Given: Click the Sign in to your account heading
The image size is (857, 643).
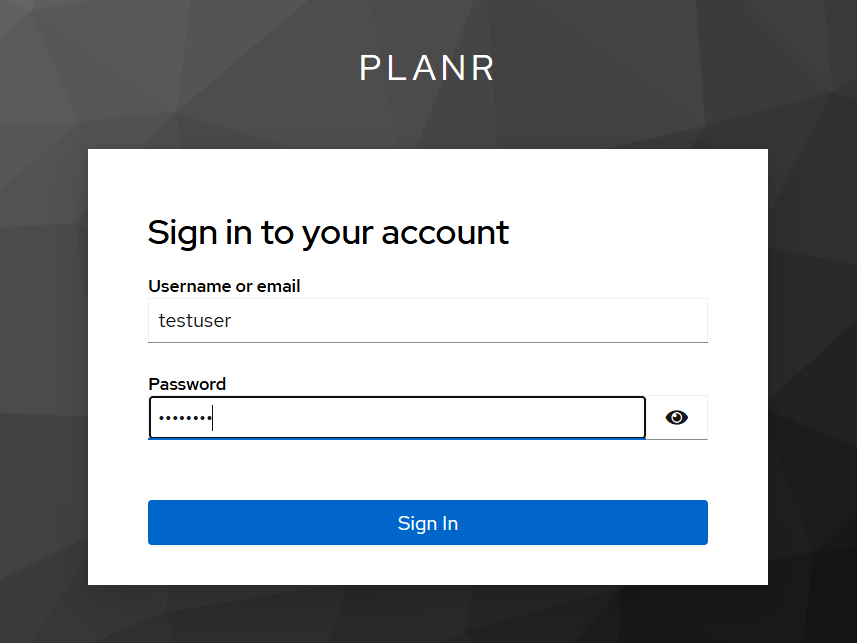Looking at the screenshot, I should [328, 232].
